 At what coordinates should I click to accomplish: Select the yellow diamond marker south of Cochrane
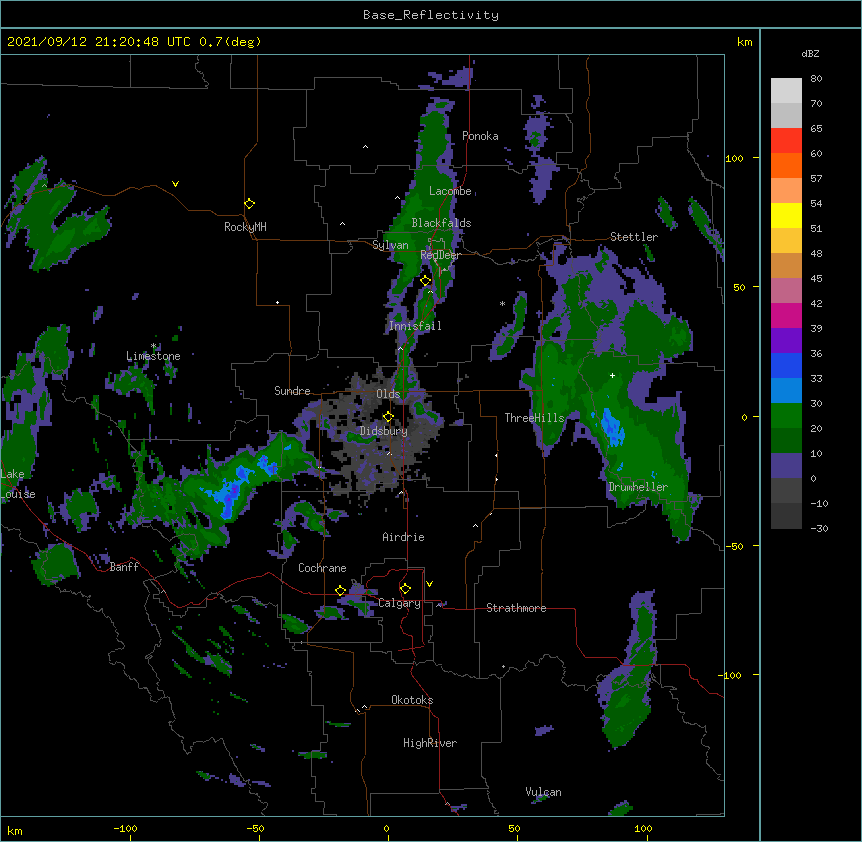point(340,591)
